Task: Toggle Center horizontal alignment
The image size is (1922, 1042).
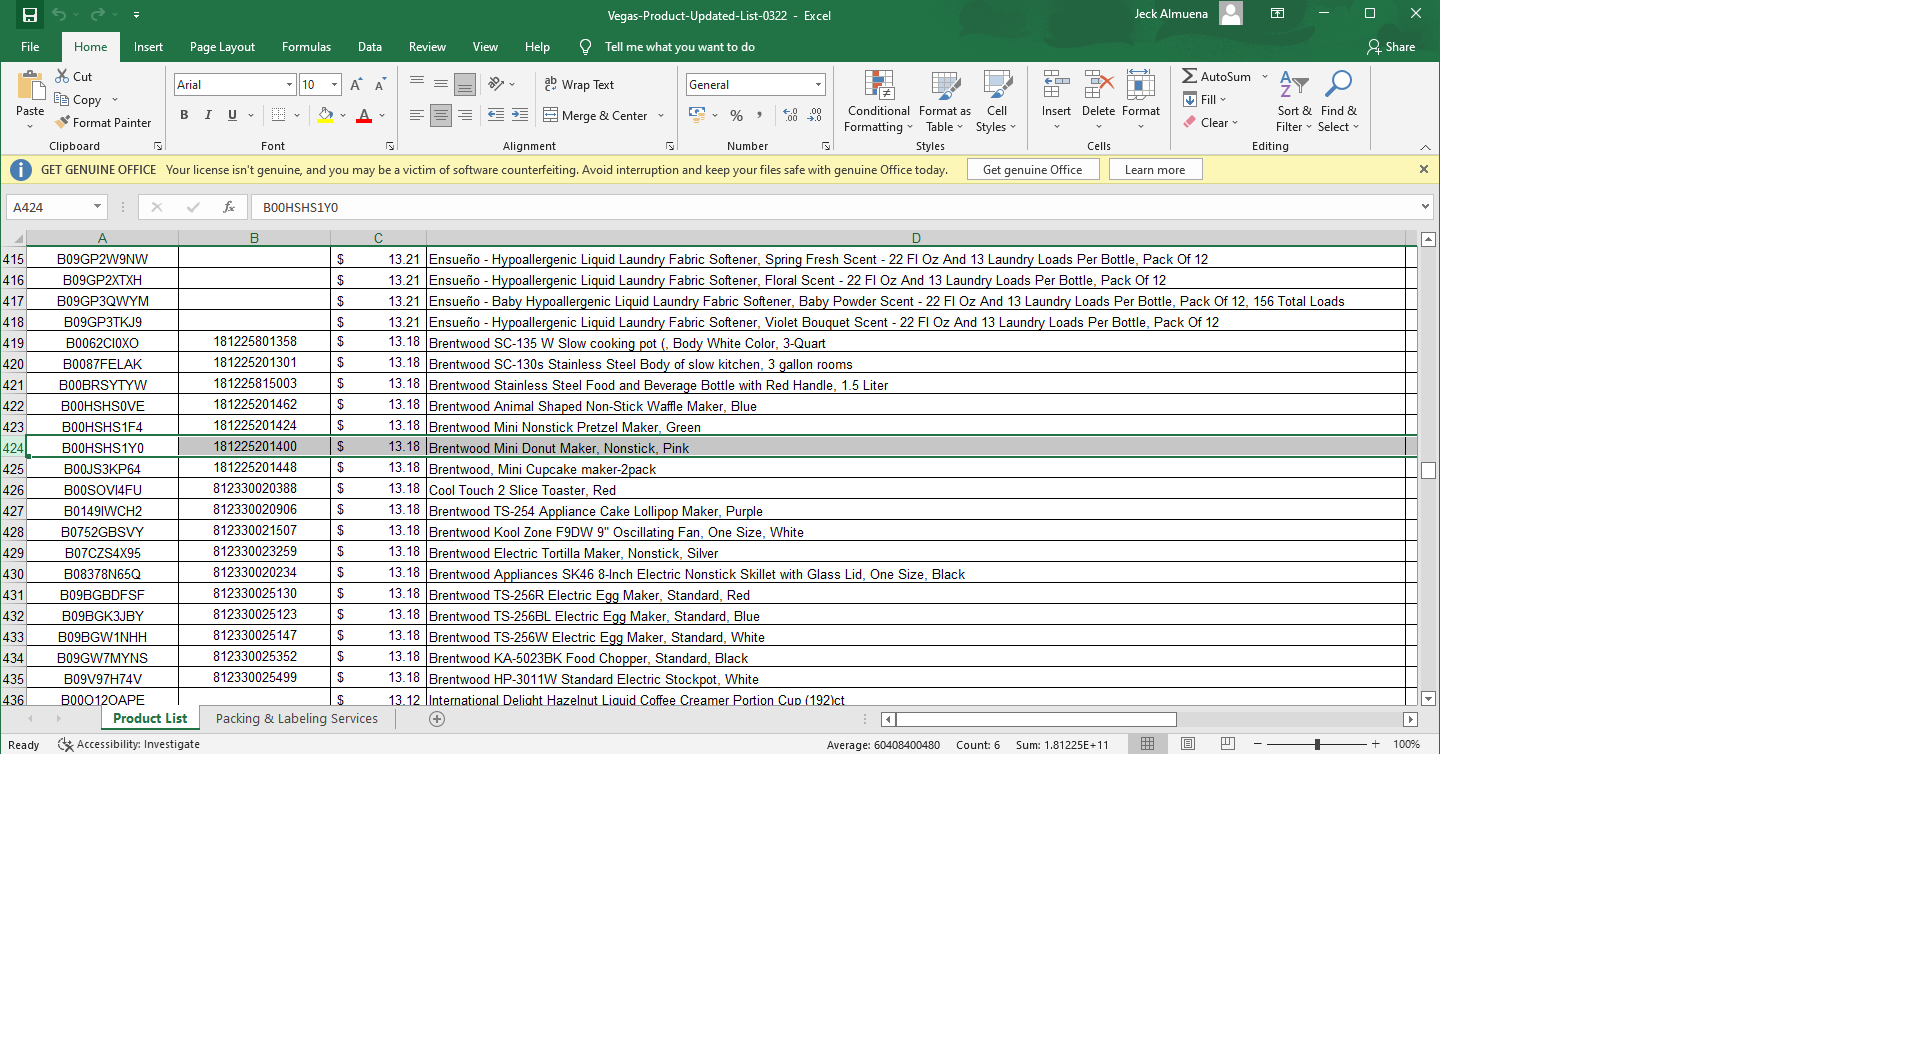Action: (441, 116)
